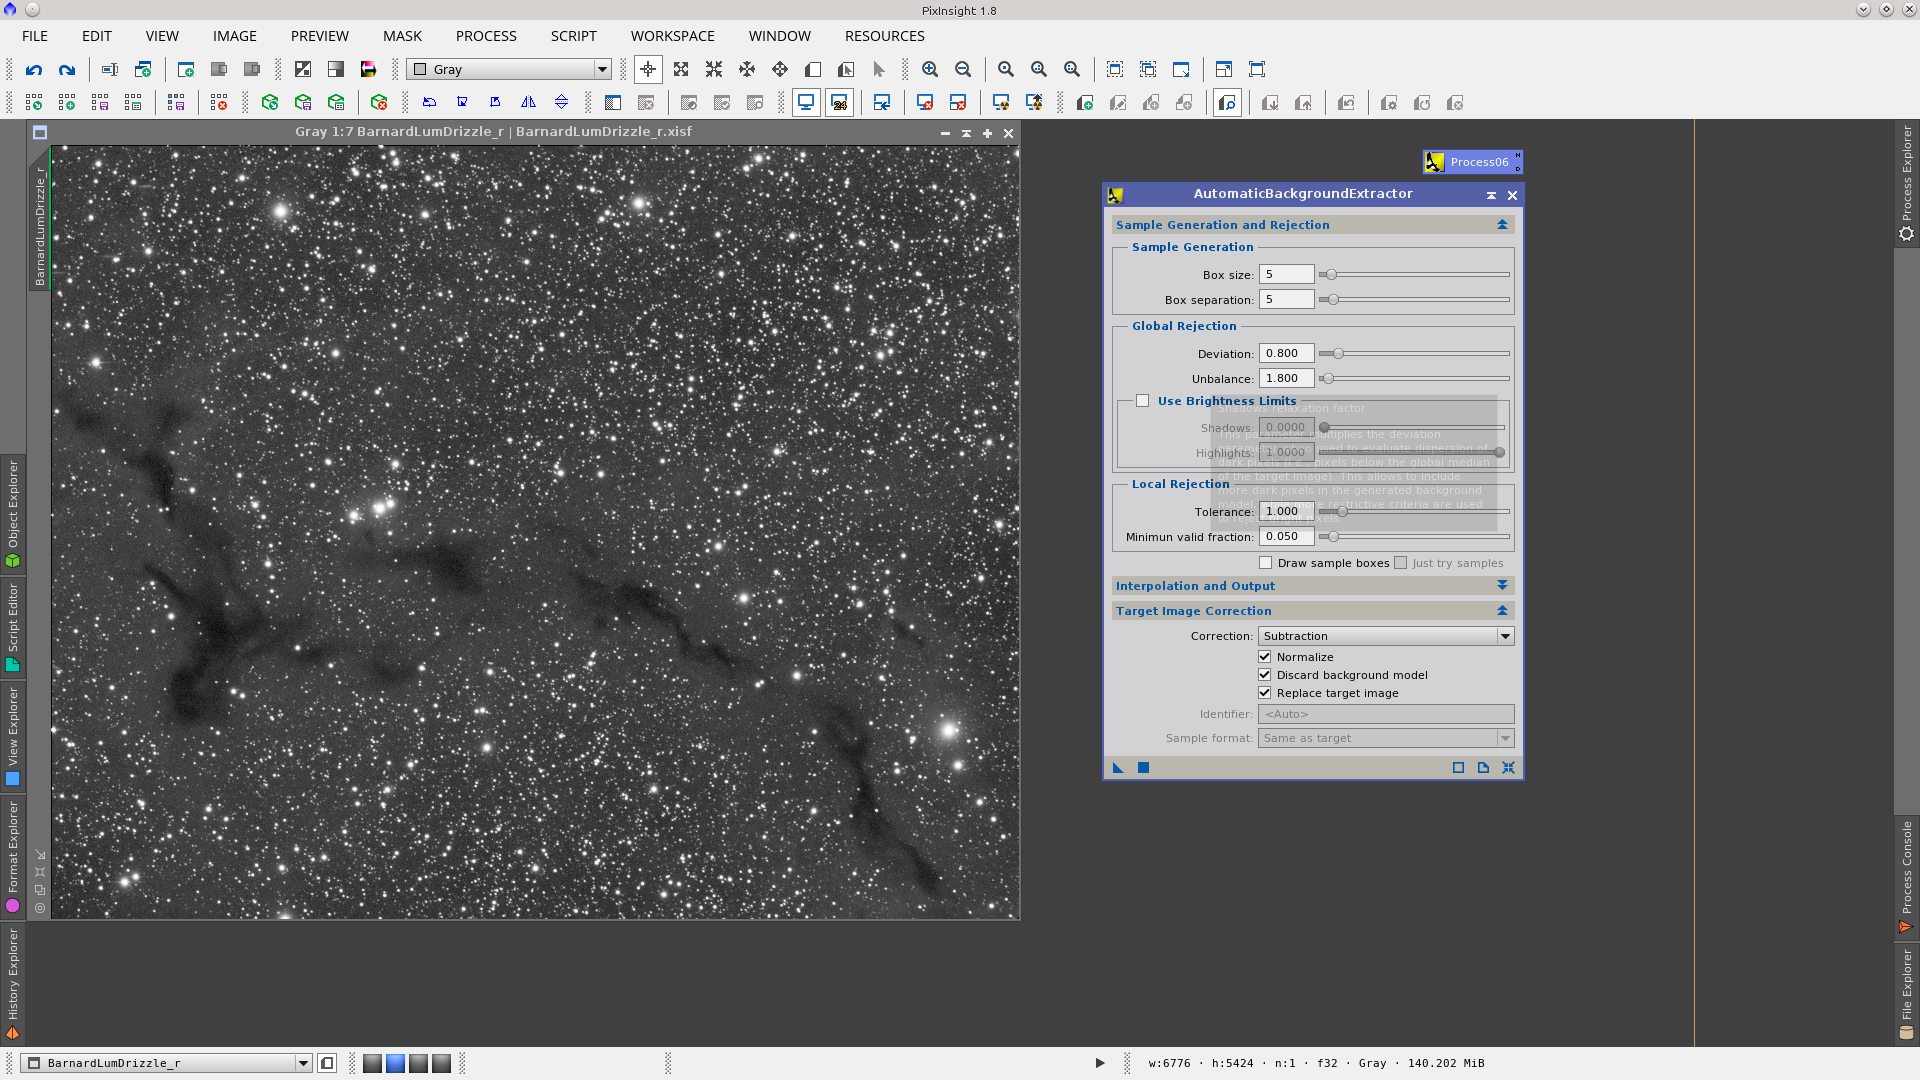The height and width of the screenshot is (1080, 1920).
Task: Open the Gray channel display dropdown
Action: click(x=510, y=70)
